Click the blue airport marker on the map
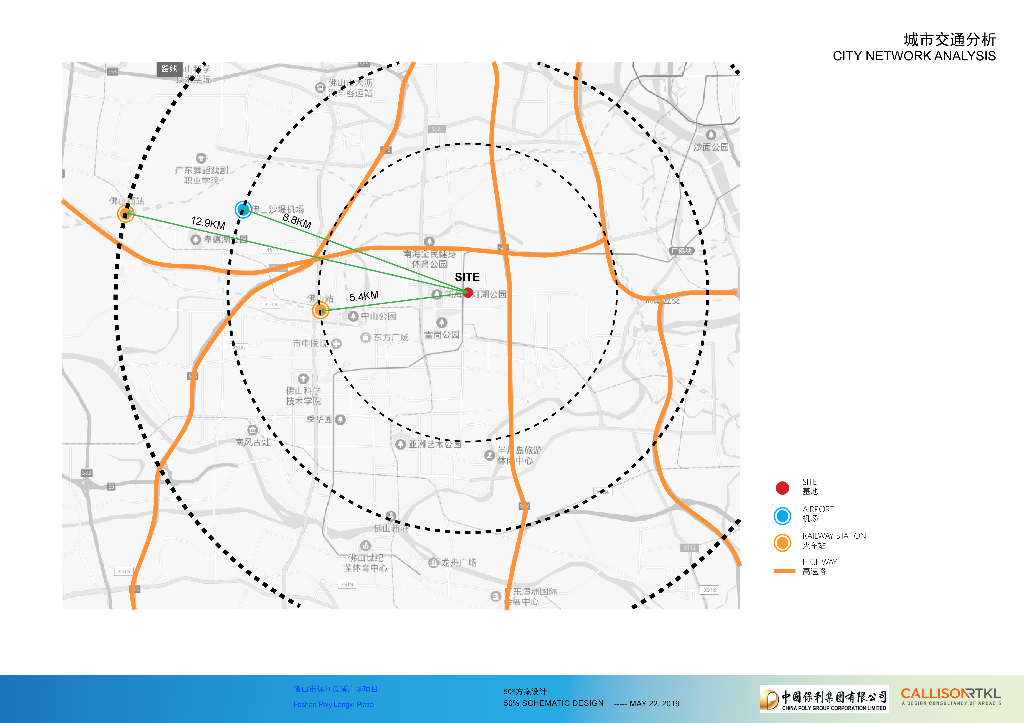This screenshot has width=1024, height=723. [x=244, y=210]
